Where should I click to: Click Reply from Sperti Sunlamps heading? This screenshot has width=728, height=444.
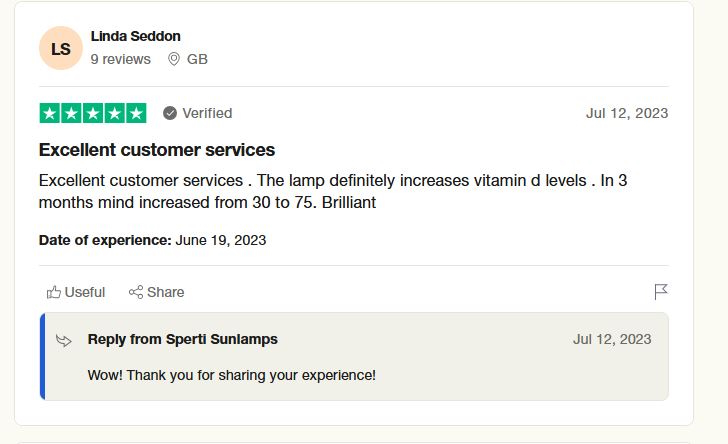click(x=182, y=339)
